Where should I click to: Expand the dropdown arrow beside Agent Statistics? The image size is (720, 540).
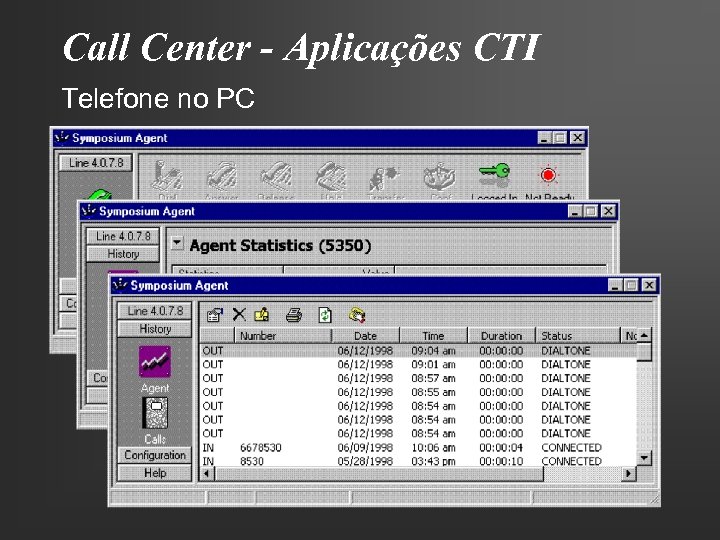[177, 243]
